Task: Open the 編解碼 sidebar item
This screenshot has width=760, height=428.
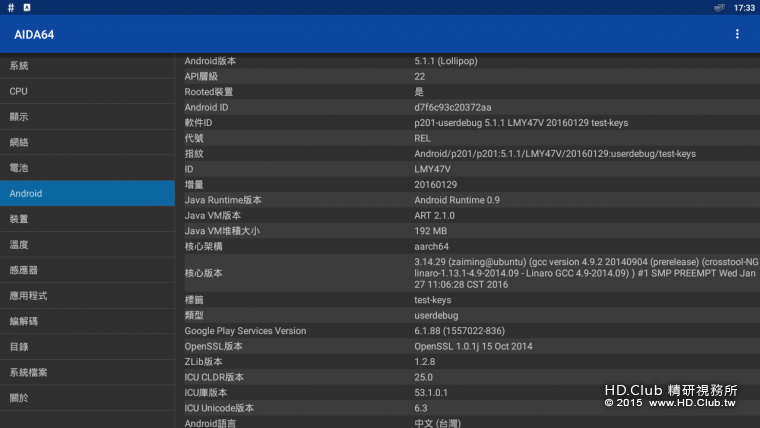Action: pyautogui.click(x=87, y=321)
